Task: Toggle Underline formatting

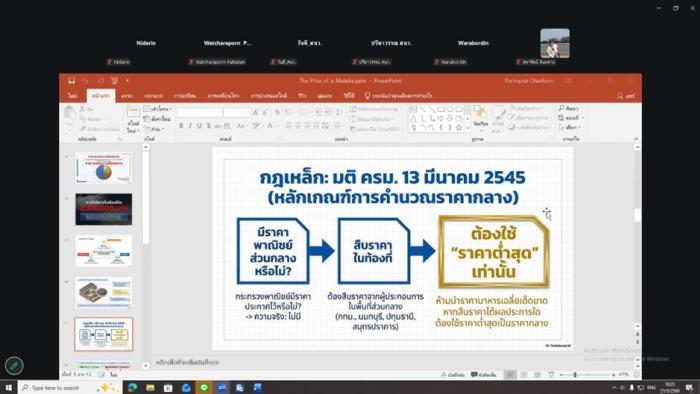Action: pyautogui.click(x=199, y=126)
